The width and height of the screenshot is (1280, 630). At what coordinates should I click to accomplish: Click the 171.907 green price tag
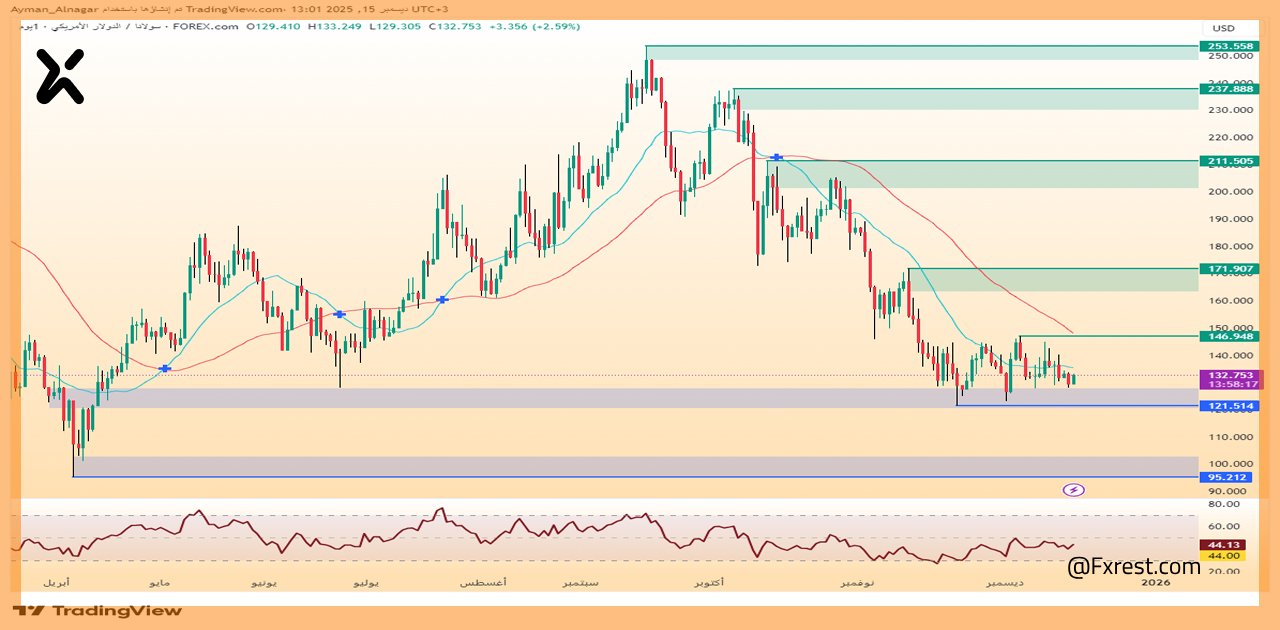[1230, 270]
